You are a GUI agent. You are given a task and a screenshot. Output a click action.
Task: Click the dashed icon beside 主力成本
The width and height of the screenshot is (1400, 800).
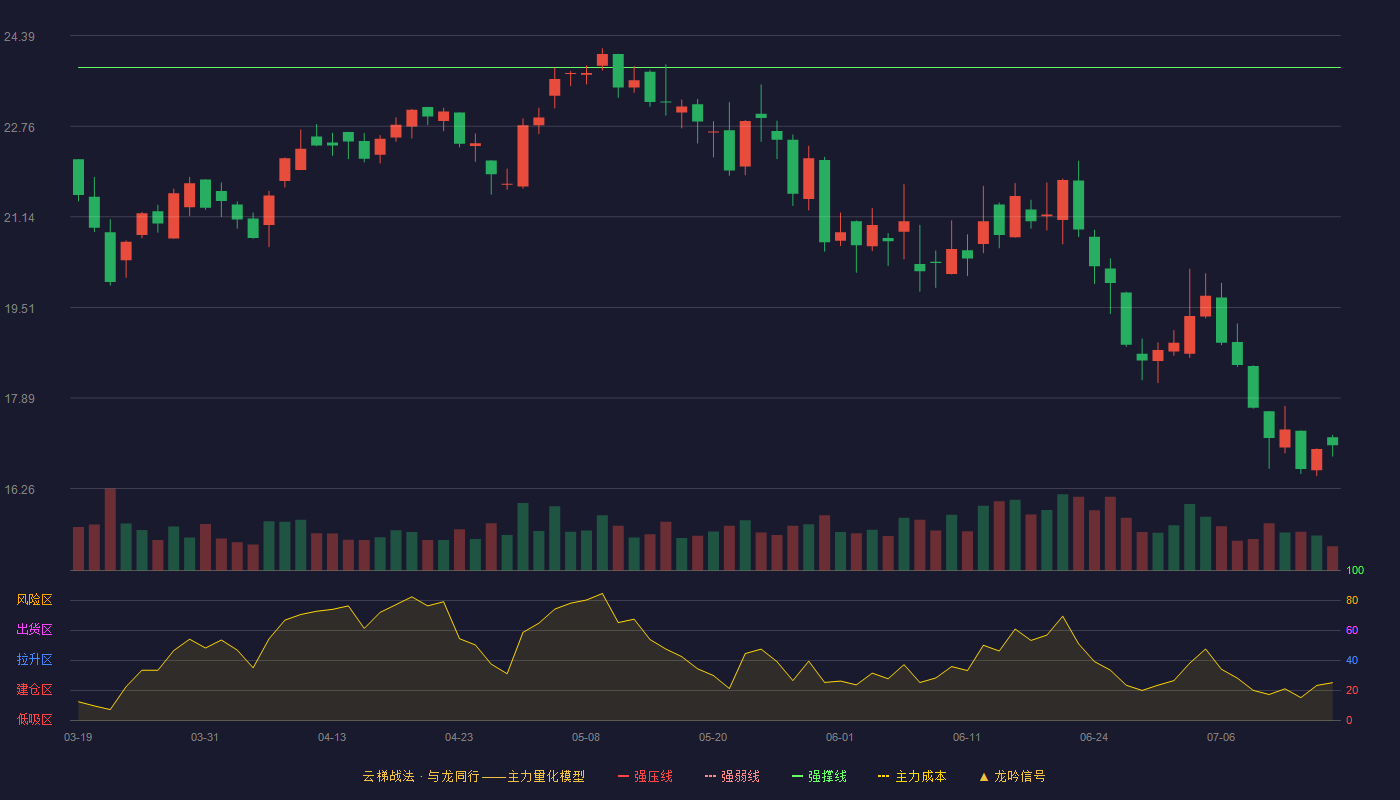883,776
